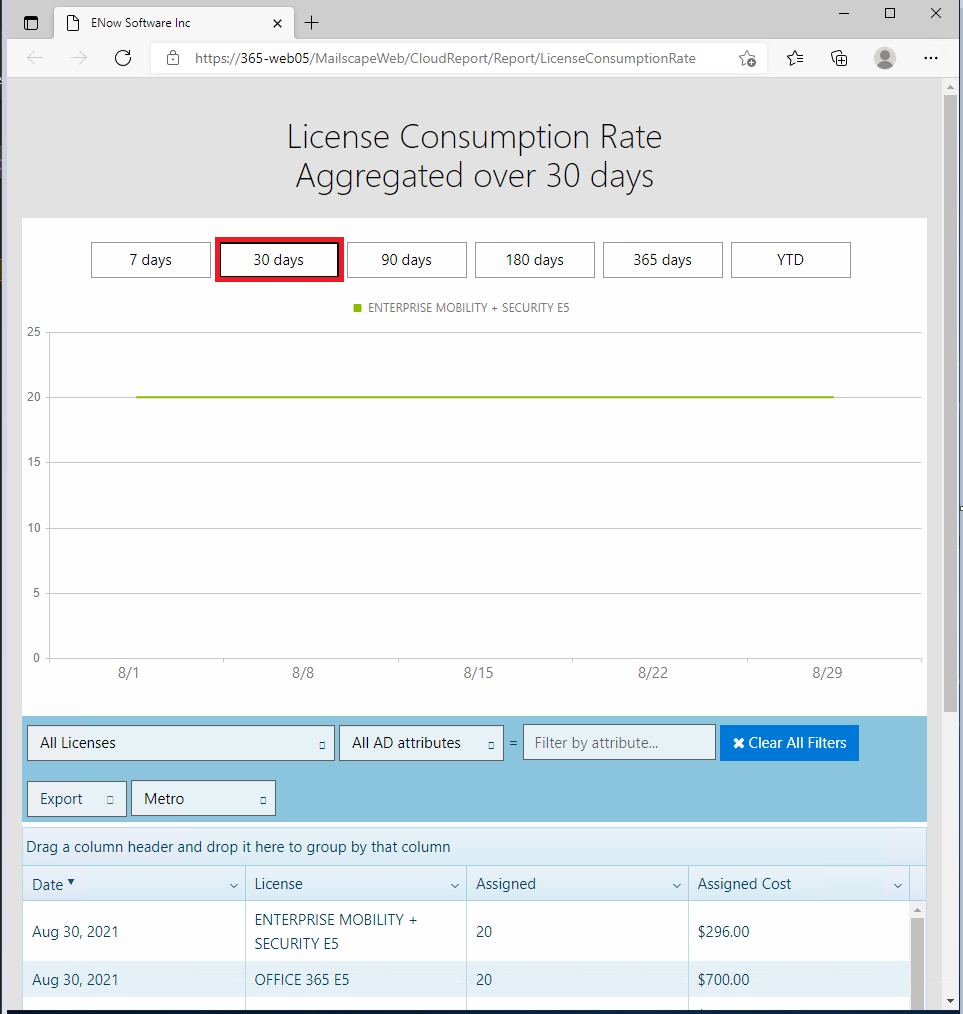The height and width of the screenshot is (1014, 963).
Task: Click the page vertical scrollbar thumb
Action: tap(950, 404)
